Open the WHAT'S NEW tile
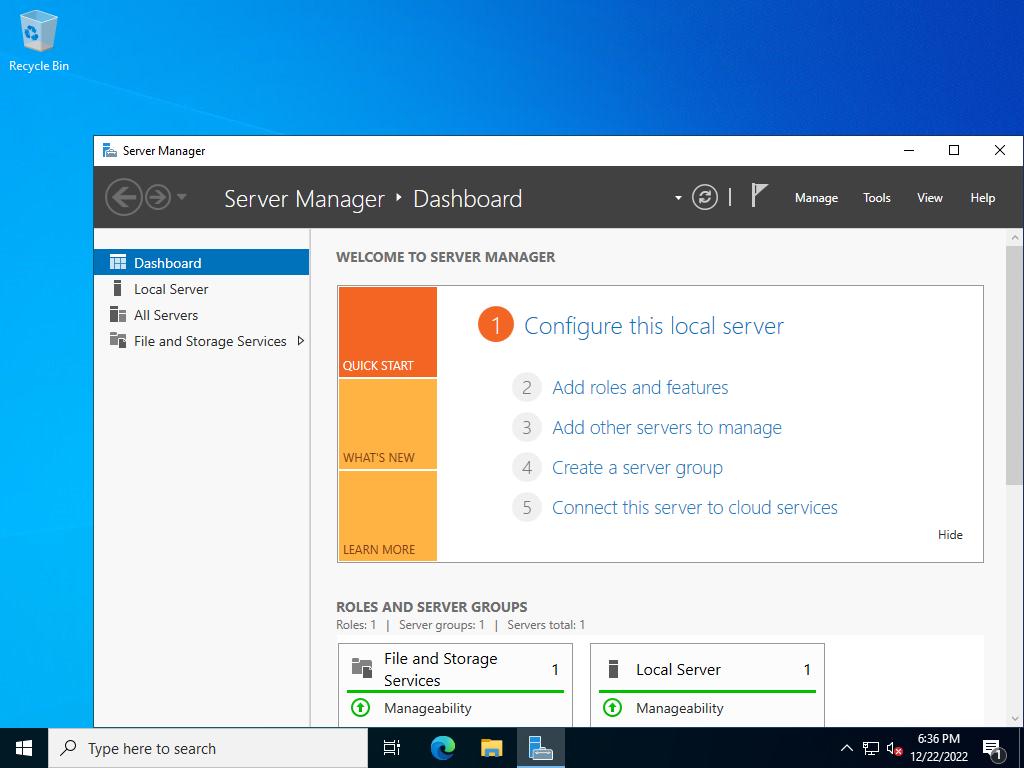This screenshot has width=1024, height=768. tap(387, 424)
